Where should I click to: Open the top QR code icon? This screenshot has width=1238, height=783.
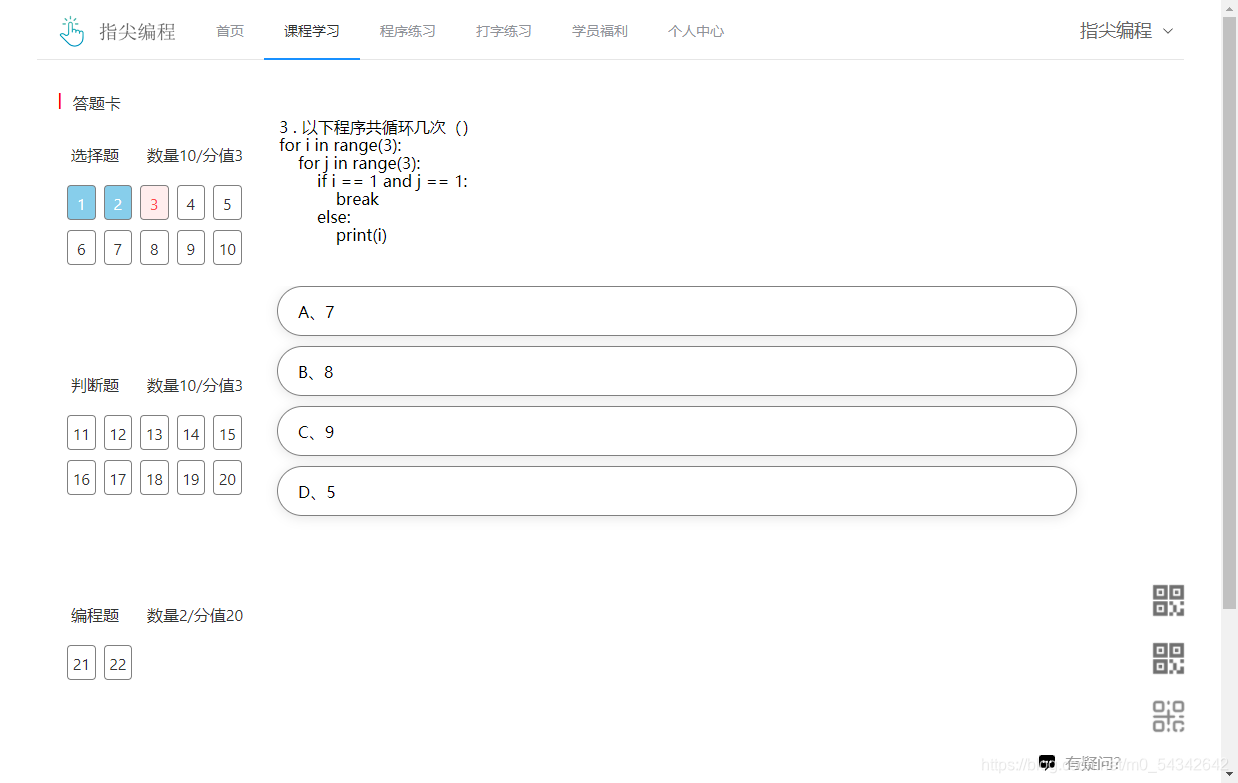(x=1168, y=601)
